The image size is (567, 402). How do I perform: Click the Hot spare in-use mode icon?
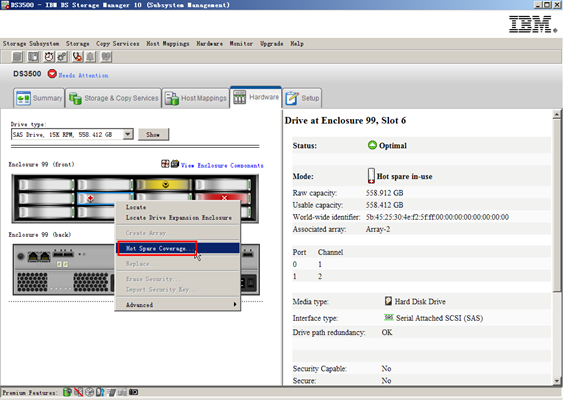click(371, 176)
